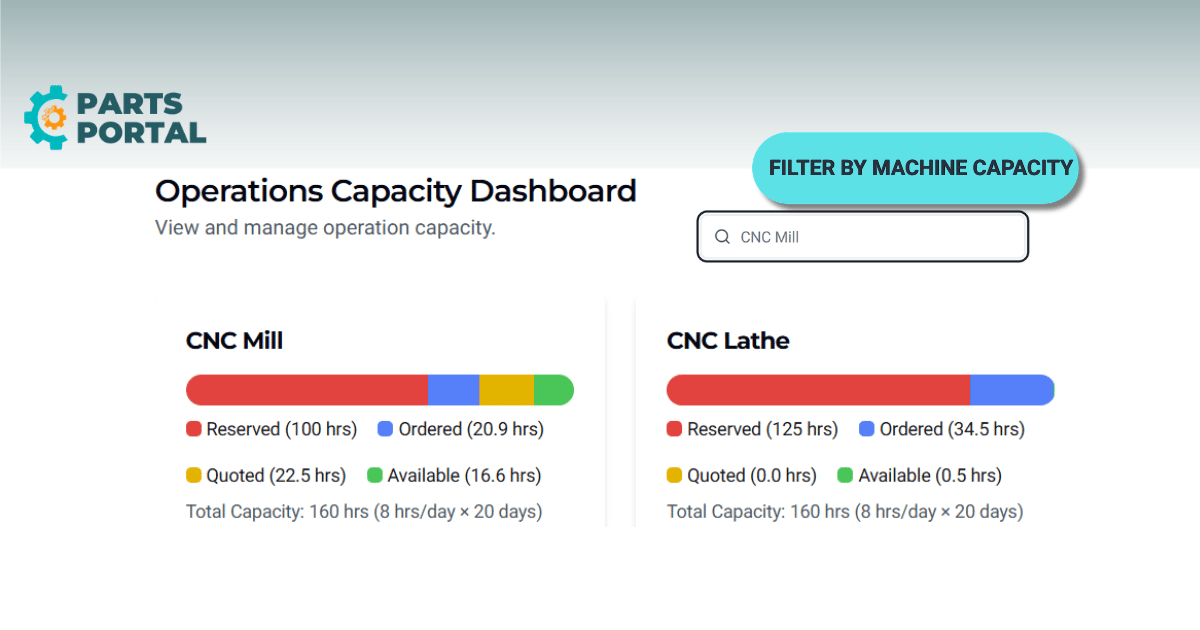This screenshot has width=1200, height=630.
Task: Click the red Reserved legend dot under CNC Lathe
Action: [675, 429]
